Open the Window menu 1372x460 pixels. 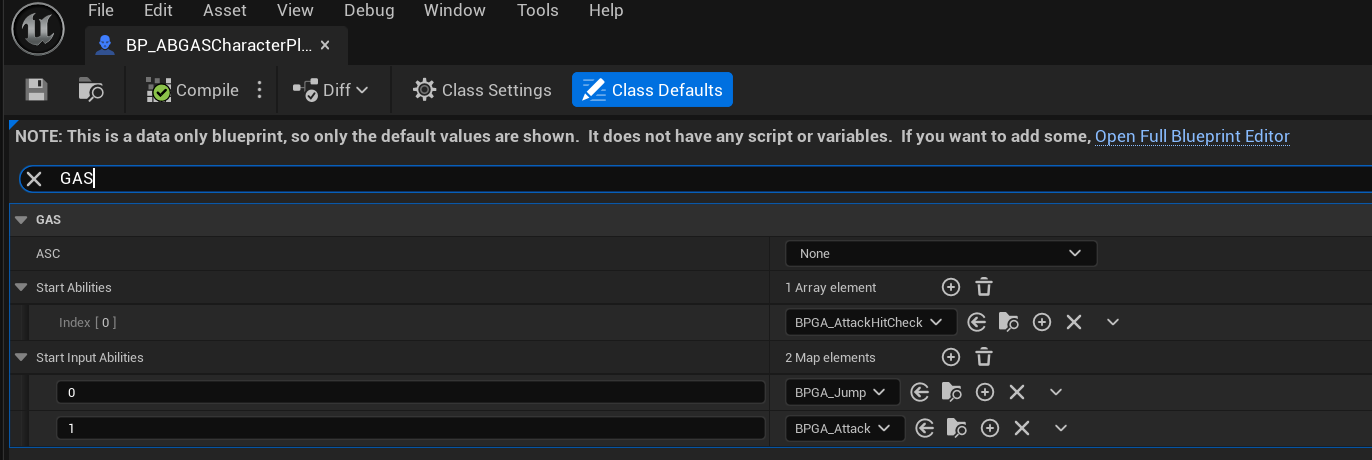coord(455,11)
